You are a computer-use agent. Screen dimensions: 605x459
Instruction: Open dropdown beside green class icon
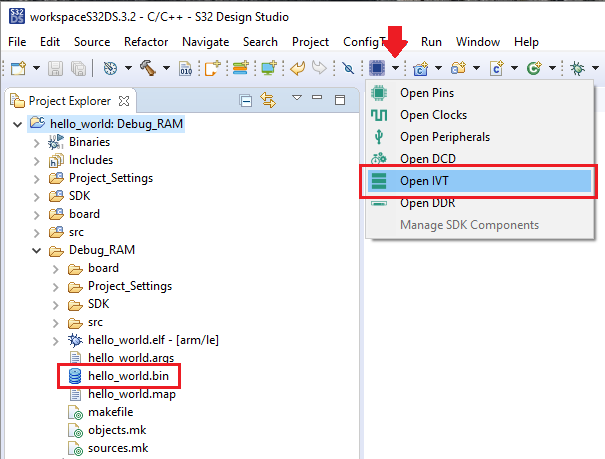pyautogui.click(x=553, y=68)
